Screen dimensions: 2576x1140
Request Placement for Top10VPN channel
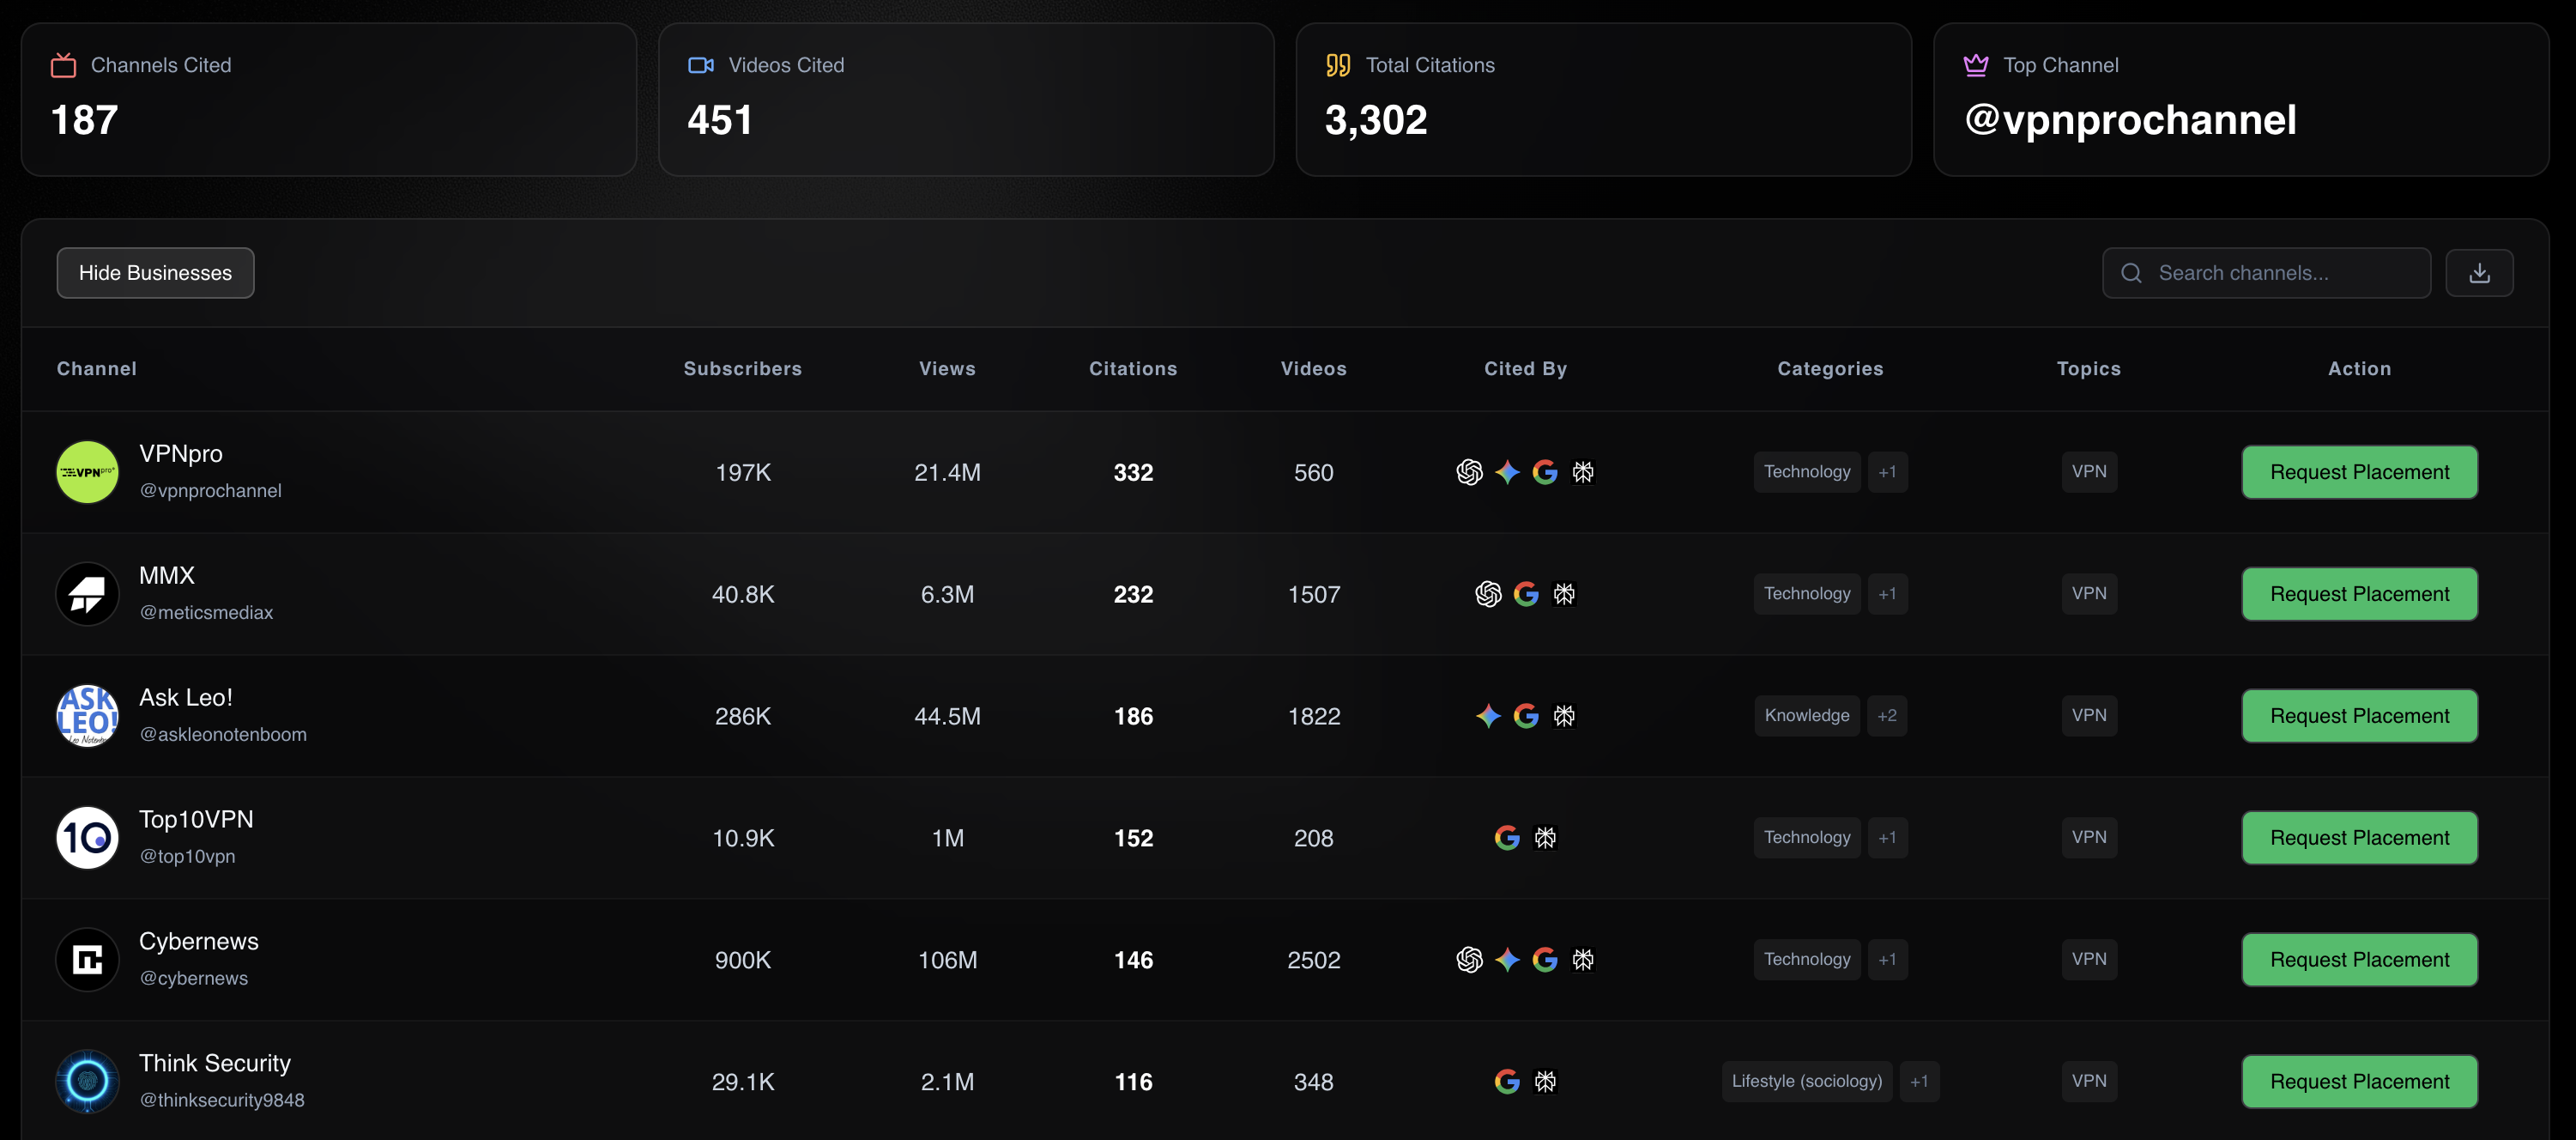coord(2359,838)
